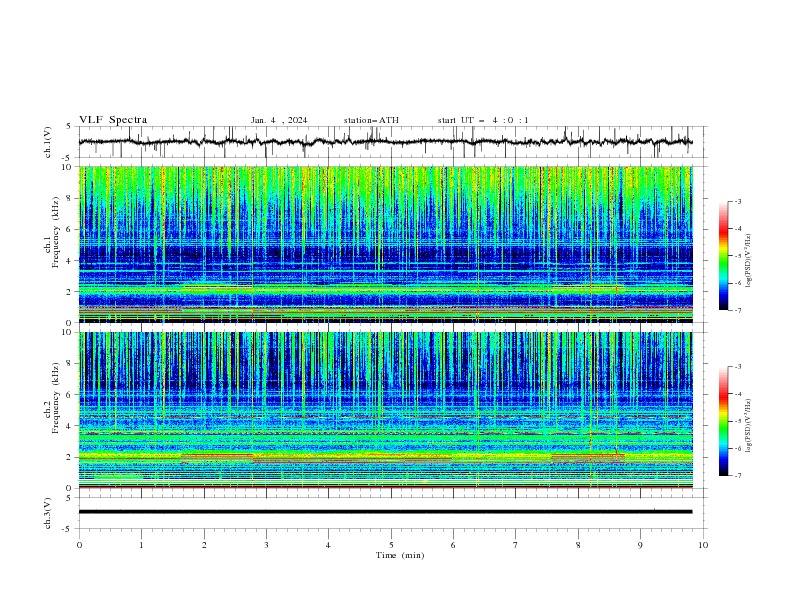Click the time axis tick label "1"
This screenshot has height=612, width=792.
click(x=141, y=545)
